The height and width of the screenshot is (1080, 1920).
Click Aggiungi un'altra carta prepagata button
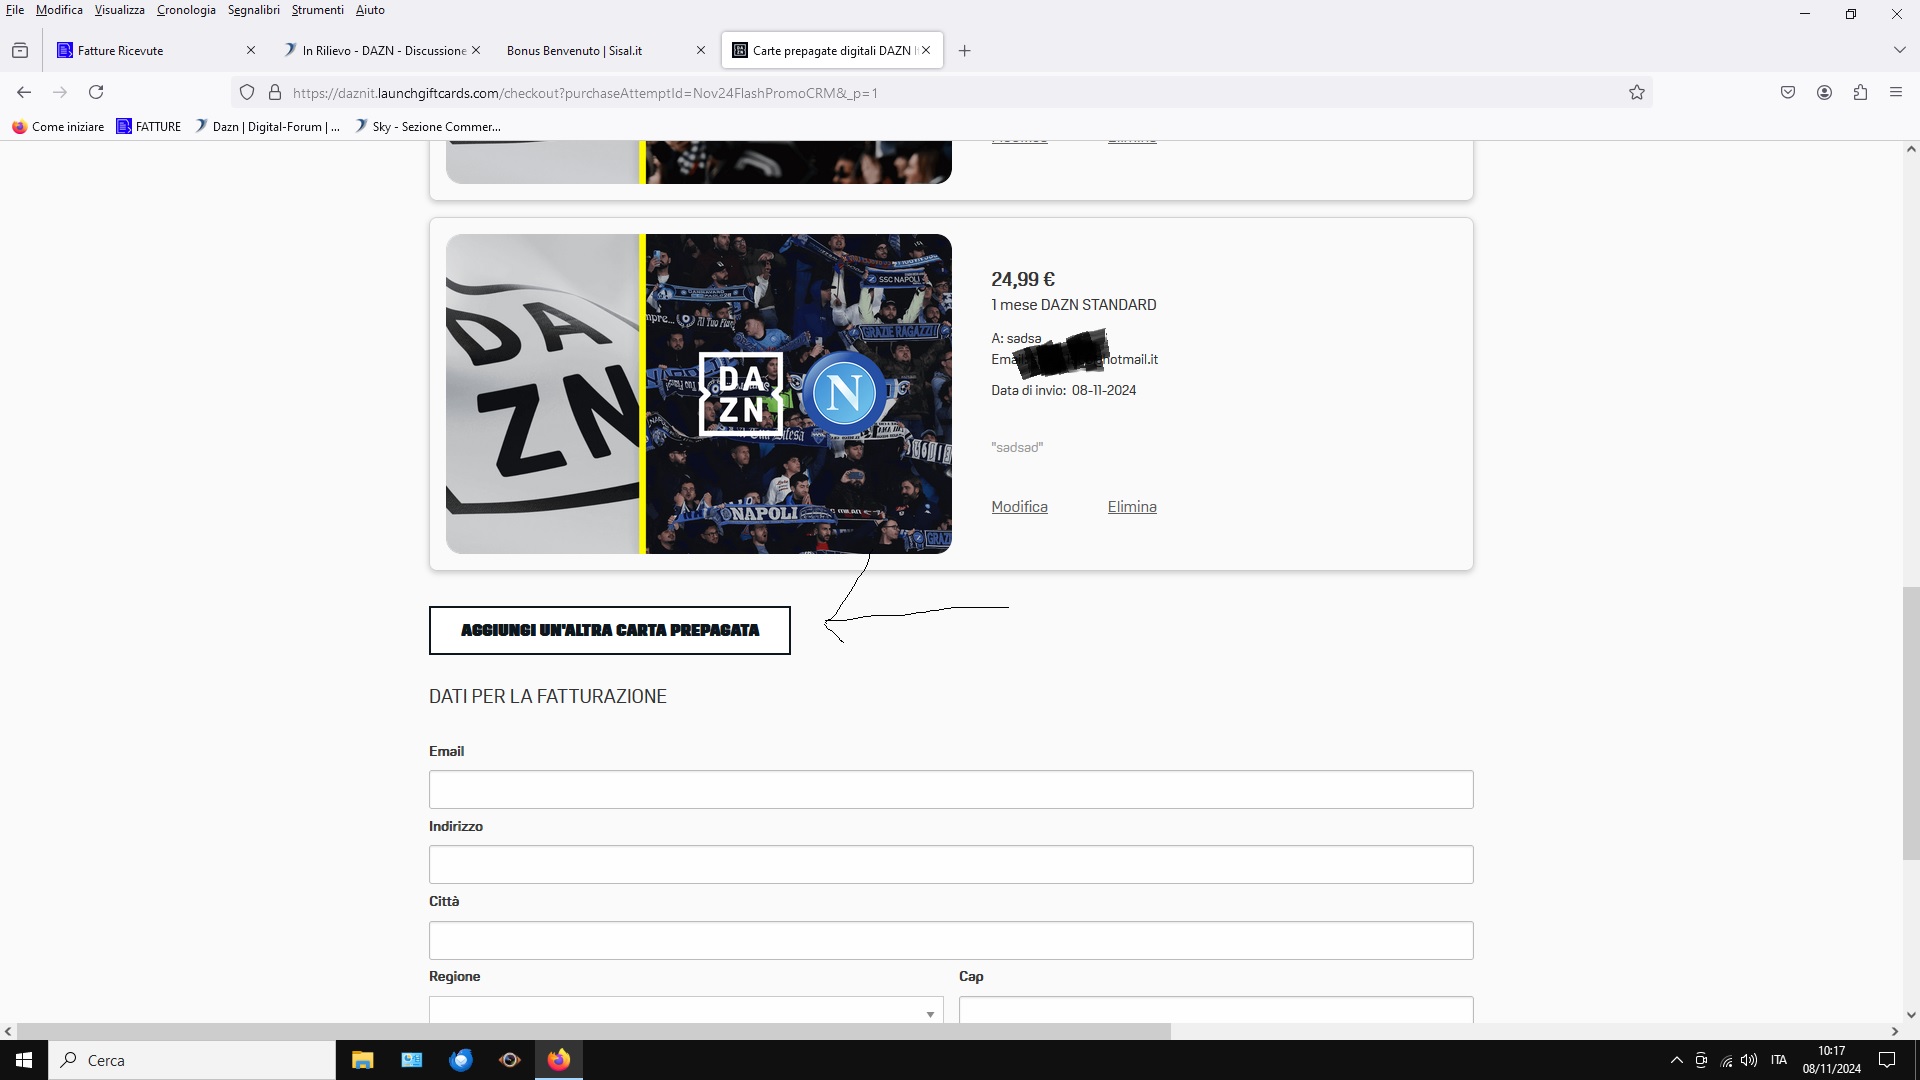pos(610,631)
